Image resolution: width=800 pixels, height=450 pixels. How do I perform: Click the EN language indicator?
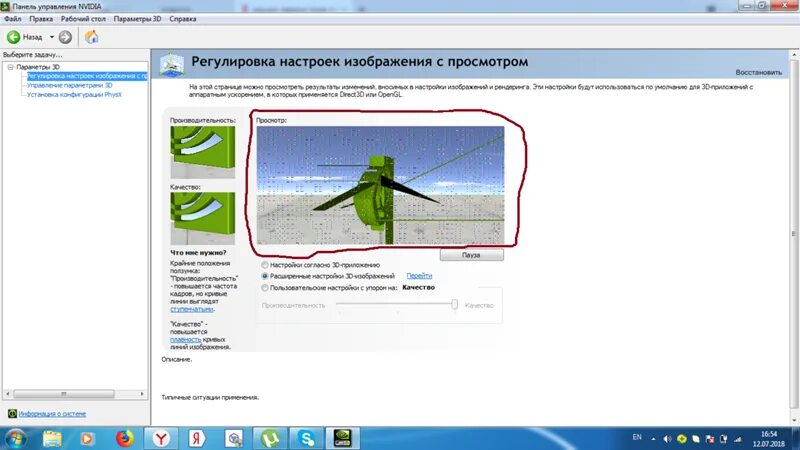637,437
